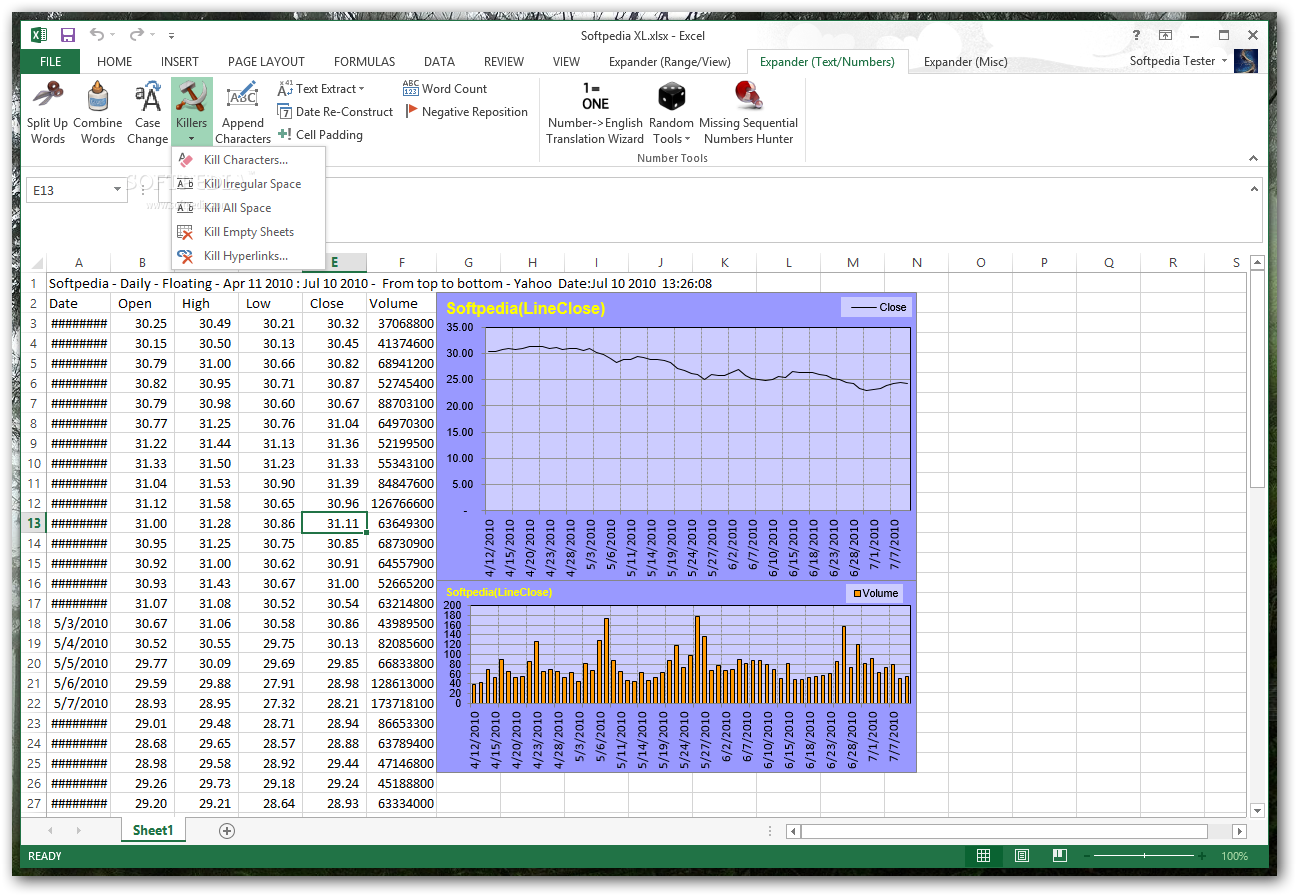
Task: Click the vertical scrollbar down arrow
Action: (1257, 810)
